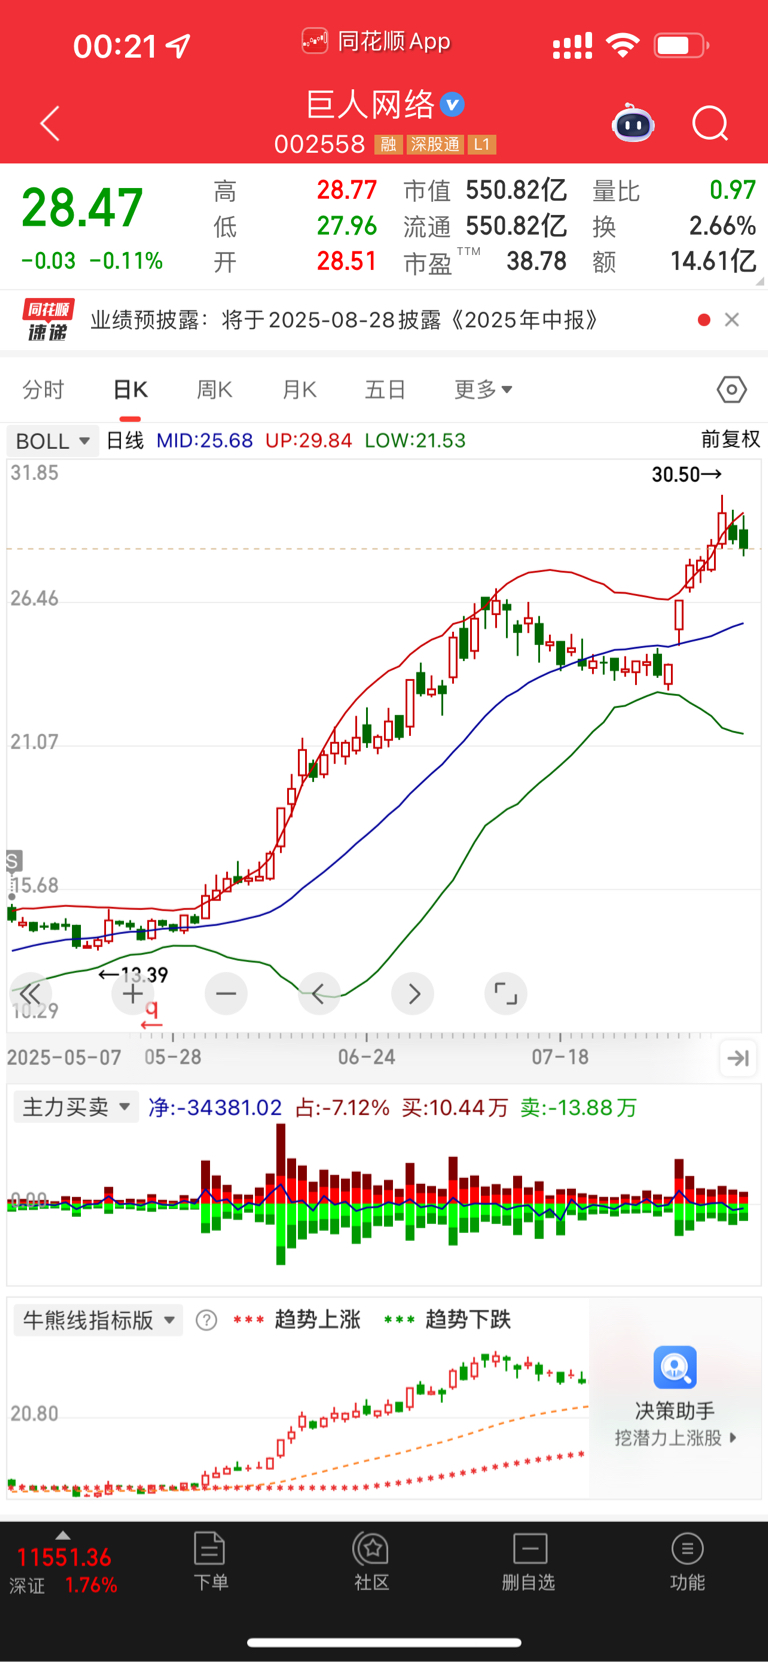Tap the 深证 index value 11551.36
Screen dimensions: 768x1662
point(64,1557)
